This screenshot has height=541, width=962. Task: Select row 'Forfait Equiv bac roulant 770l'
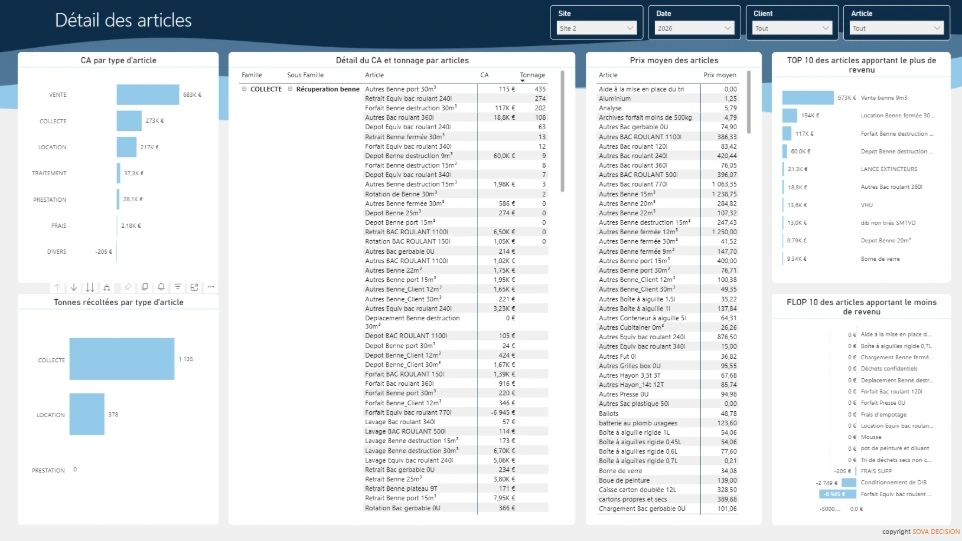click(455, 412)
